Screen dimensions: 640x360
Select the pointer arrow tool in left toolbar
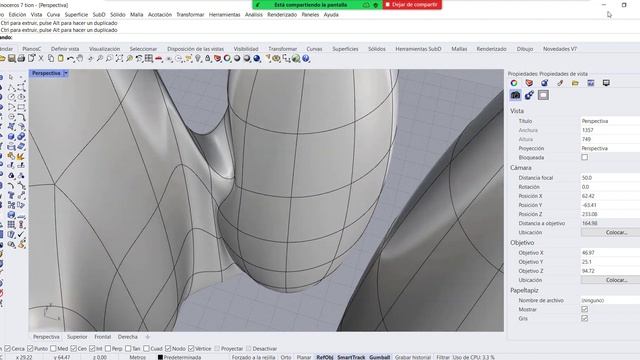tap(11, 78)
